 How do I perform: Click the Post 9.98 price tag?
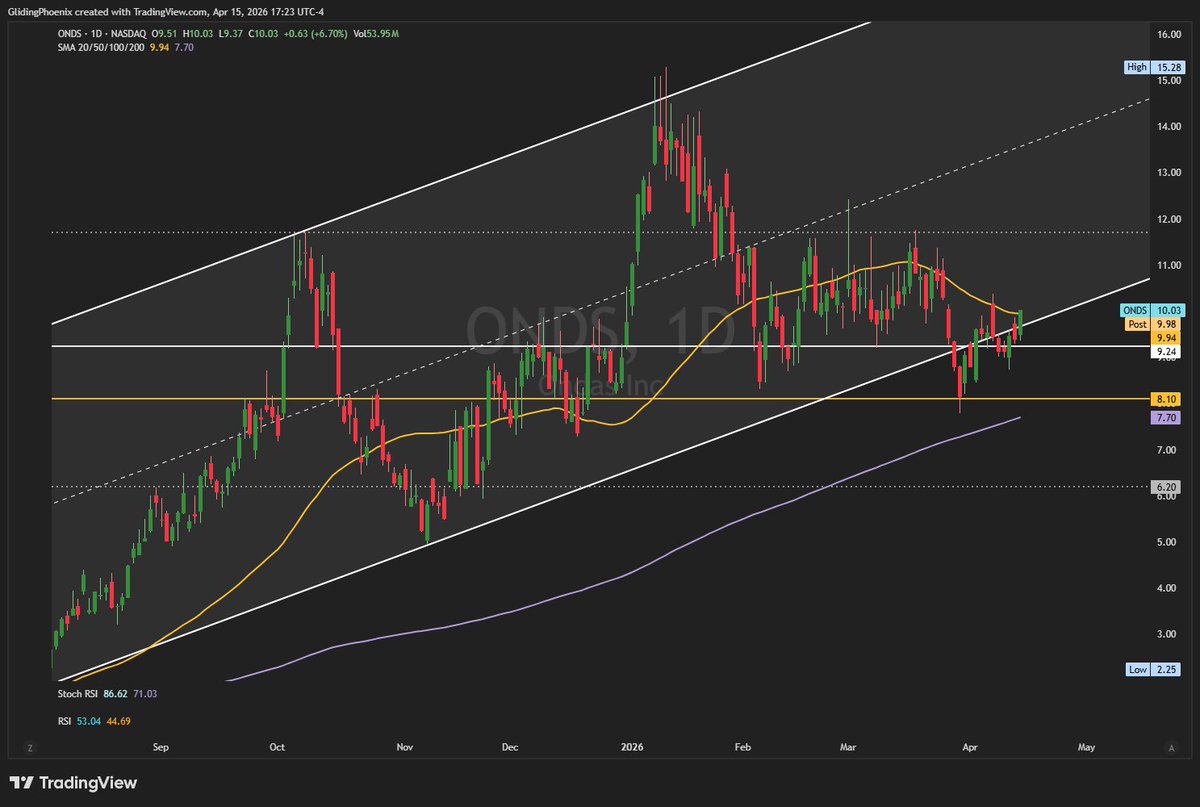tap(1152, 324)
